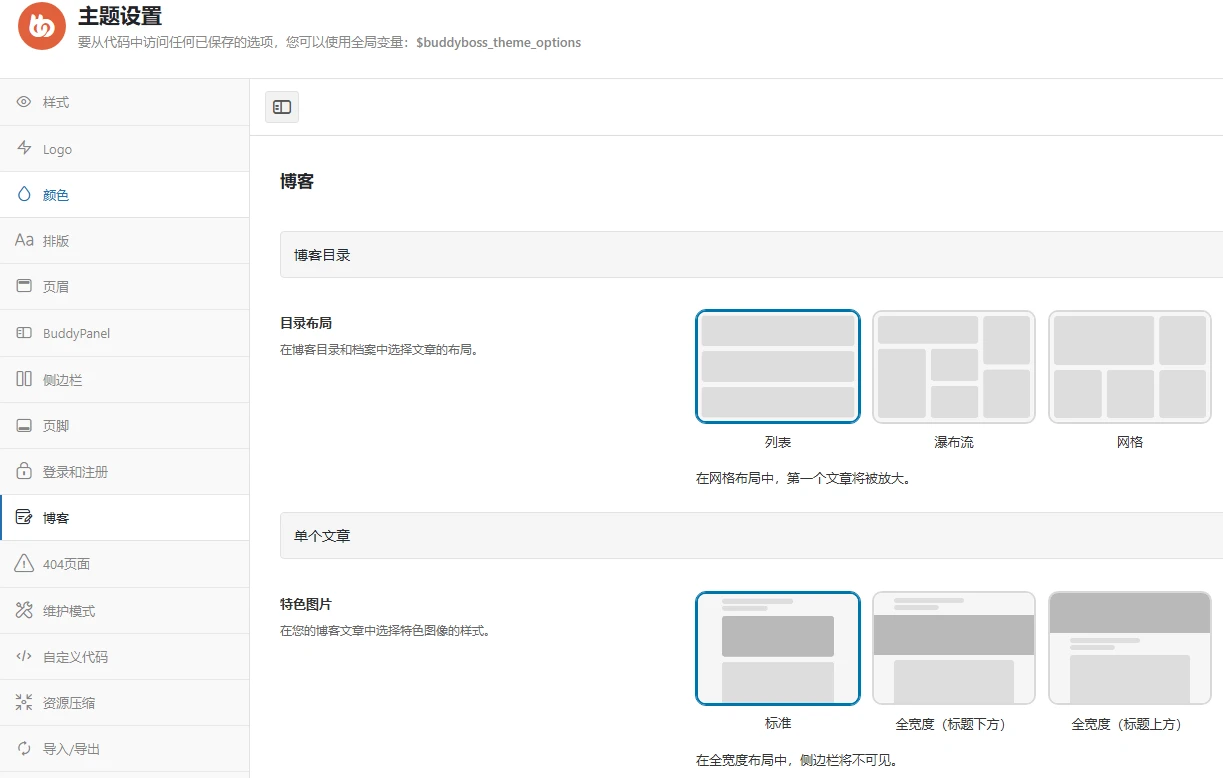Click the 页眉 header panel icon
The image size is (1223, 778).
22,286
